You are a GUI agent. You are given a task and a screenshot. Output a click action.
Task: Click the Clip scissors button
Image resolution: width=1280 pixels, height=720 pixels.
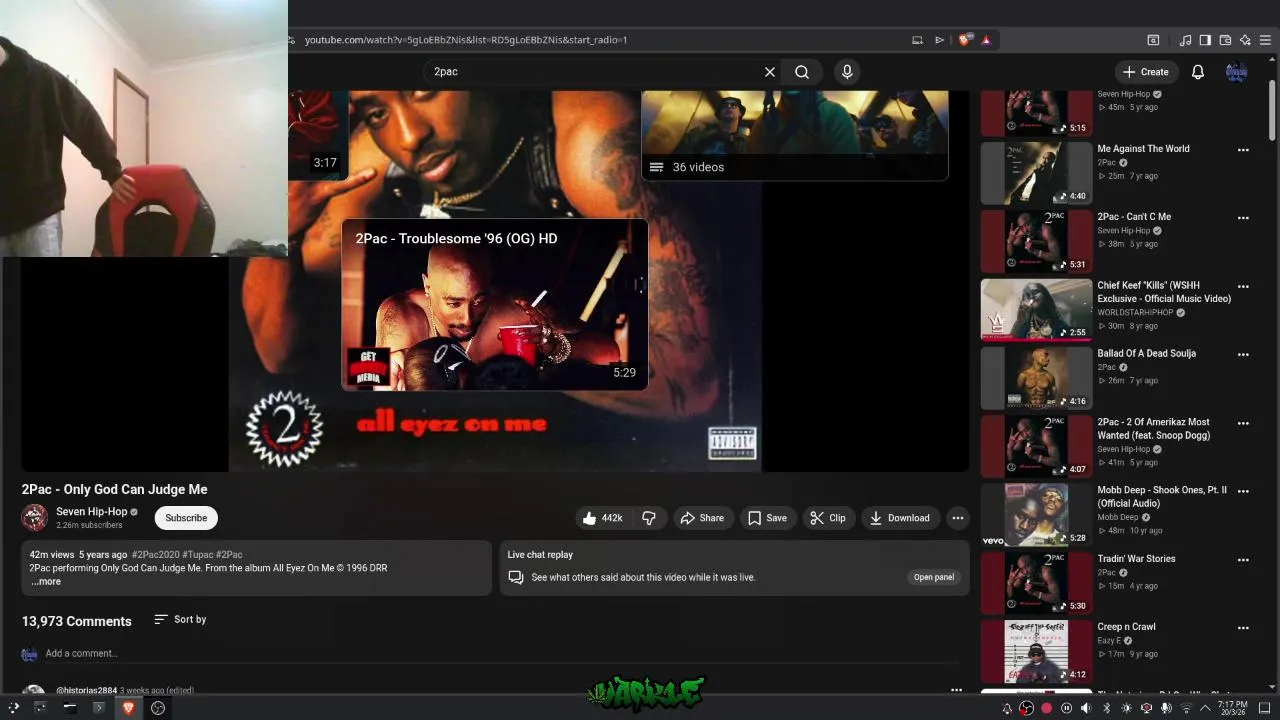tap(828, 518)
